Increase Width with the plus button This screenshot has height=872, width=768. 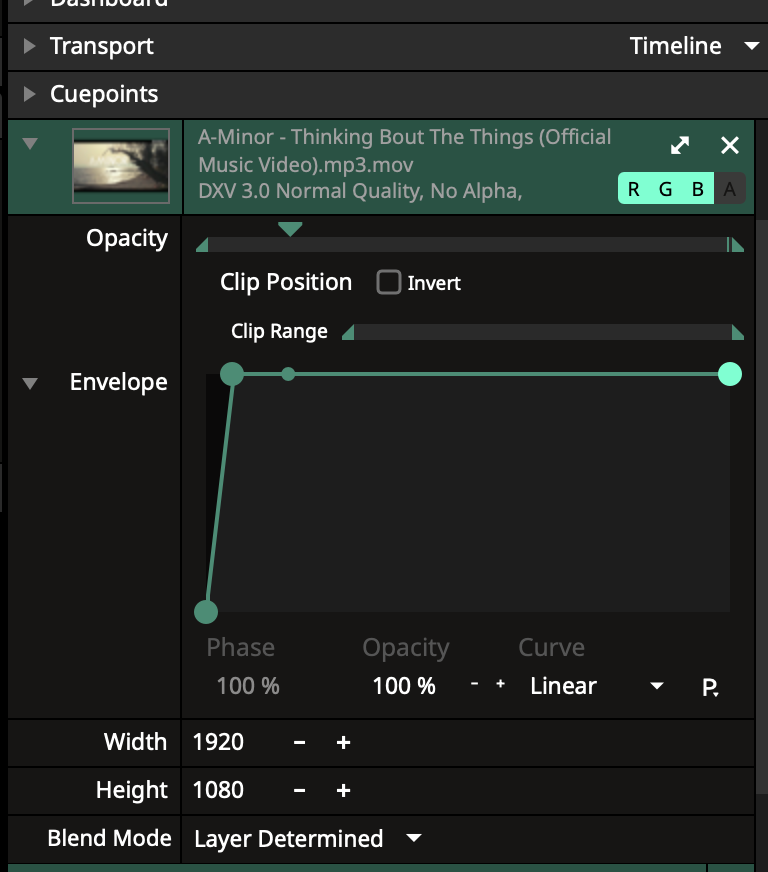coord(343,742)
